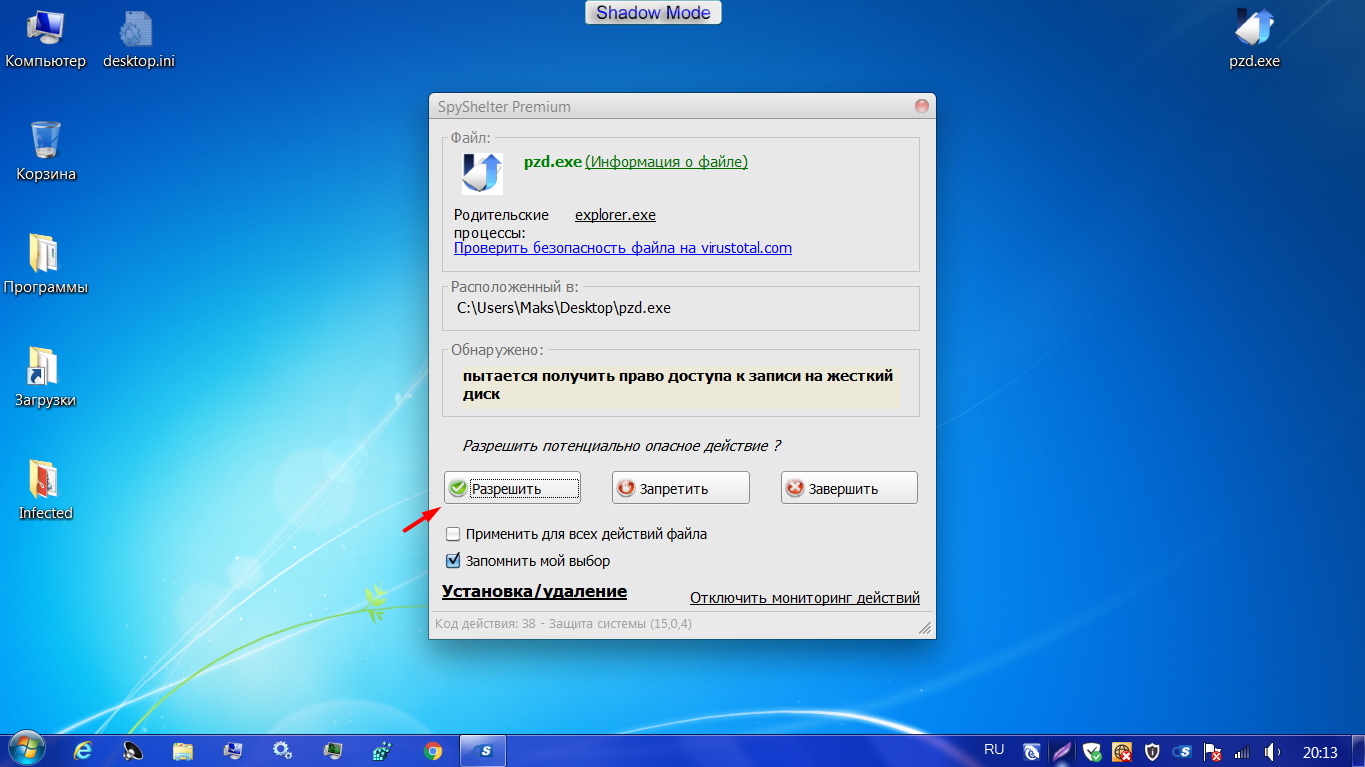Click the explorer.exe parent process link
Image resolution: width=1365 pixels, height=767 pixels.
[x=615, y=215]
